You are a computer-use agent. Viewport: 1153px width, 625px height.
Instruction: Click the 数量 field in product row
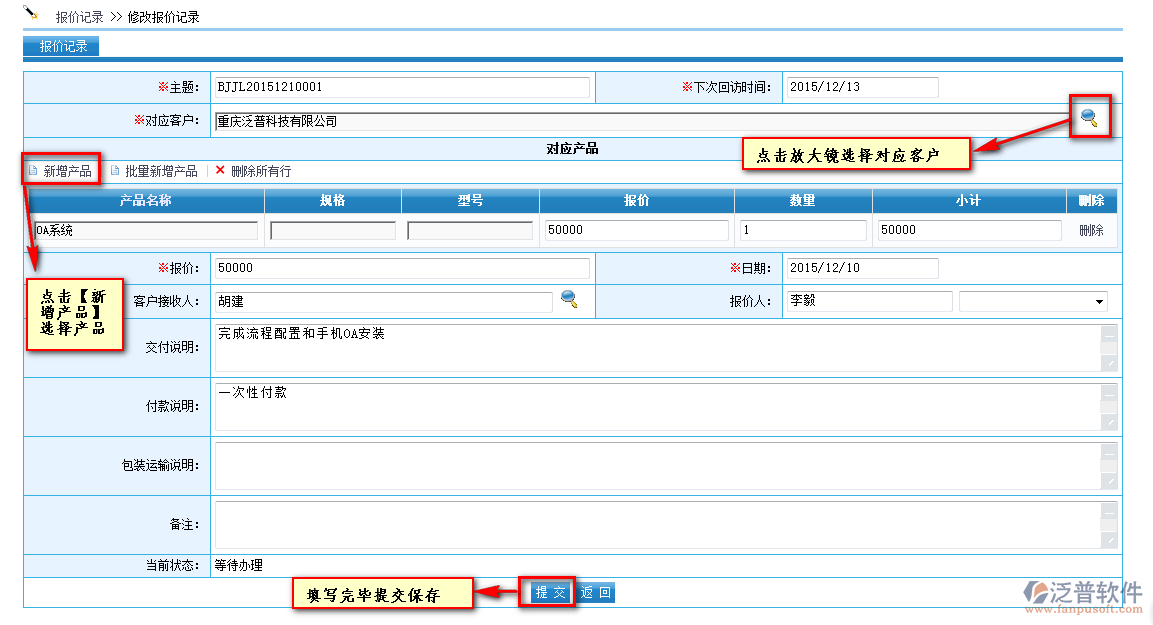click(803, 230)
